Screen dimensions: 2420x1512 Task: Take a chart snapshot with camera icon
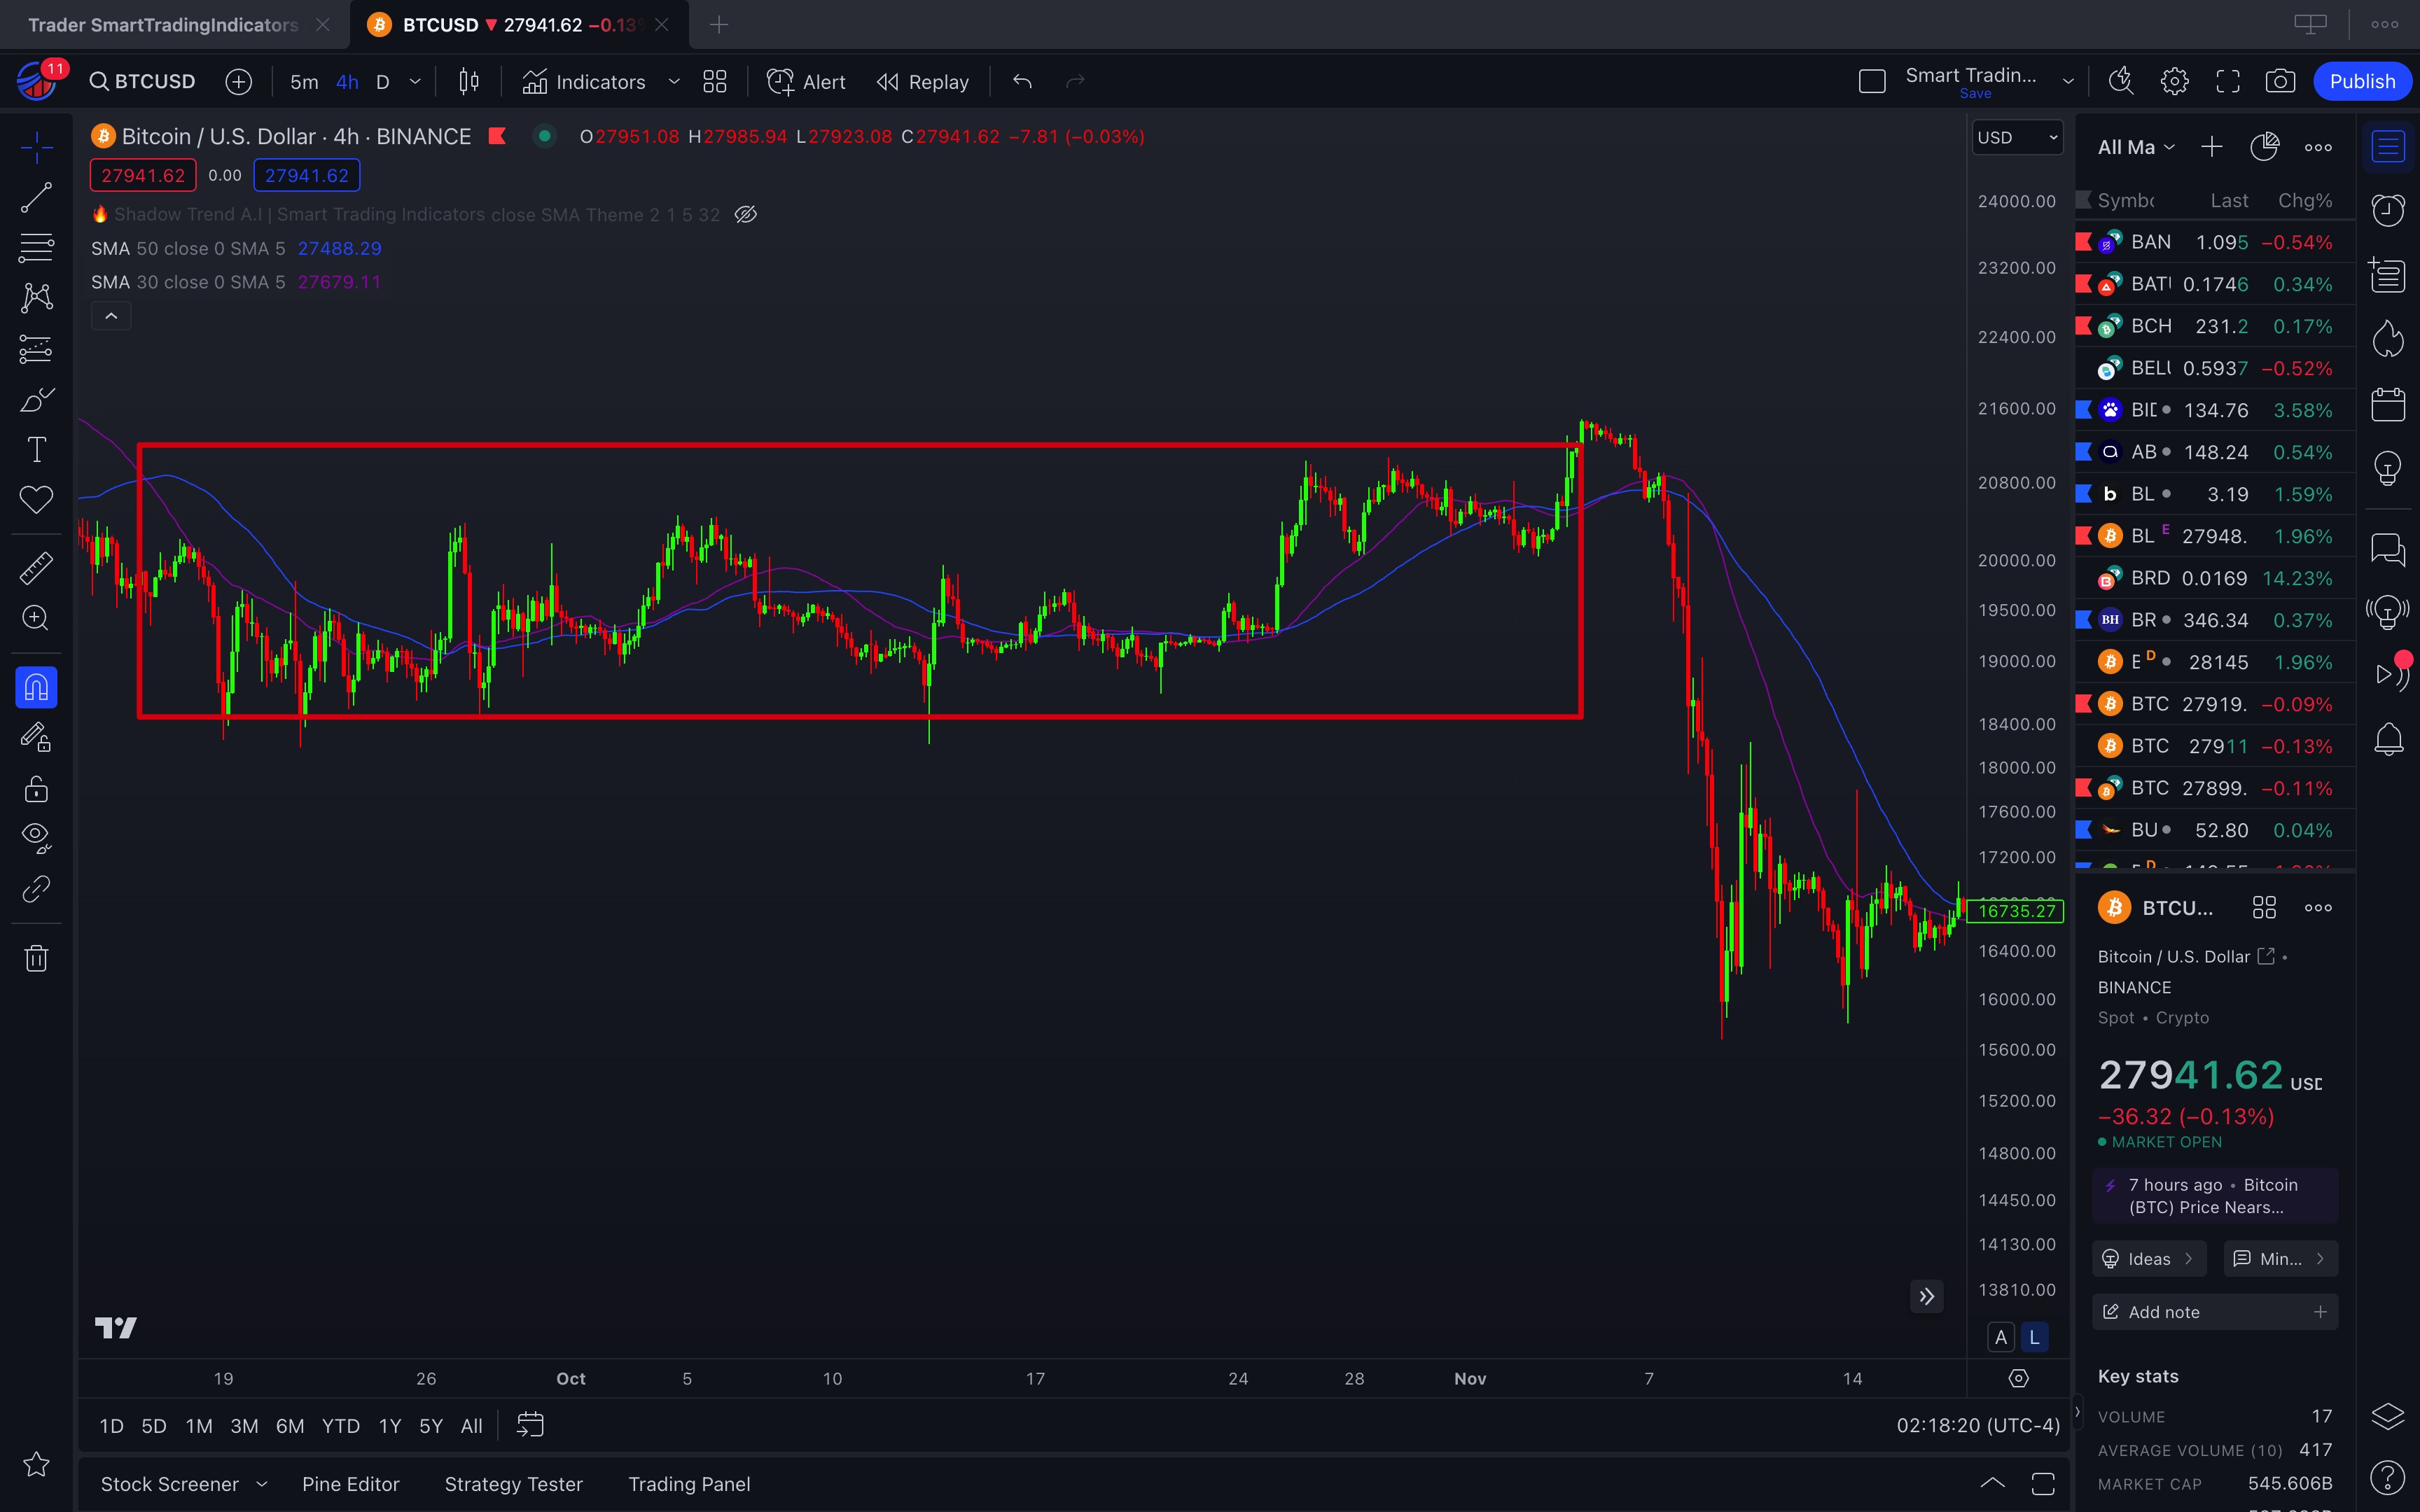point(2280,82)
